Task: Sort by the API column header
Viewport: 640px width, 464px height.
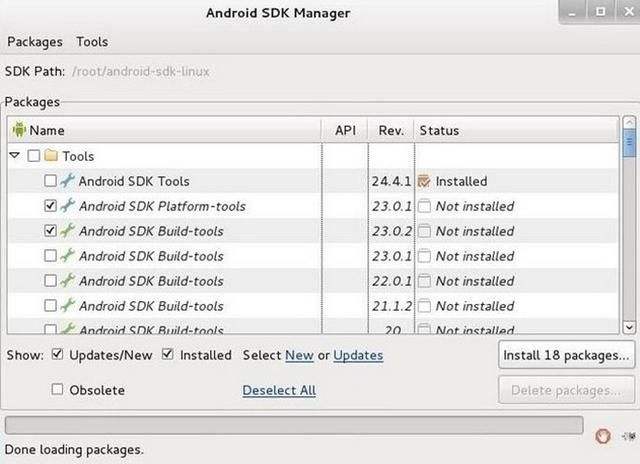Action: pos(345,131)
